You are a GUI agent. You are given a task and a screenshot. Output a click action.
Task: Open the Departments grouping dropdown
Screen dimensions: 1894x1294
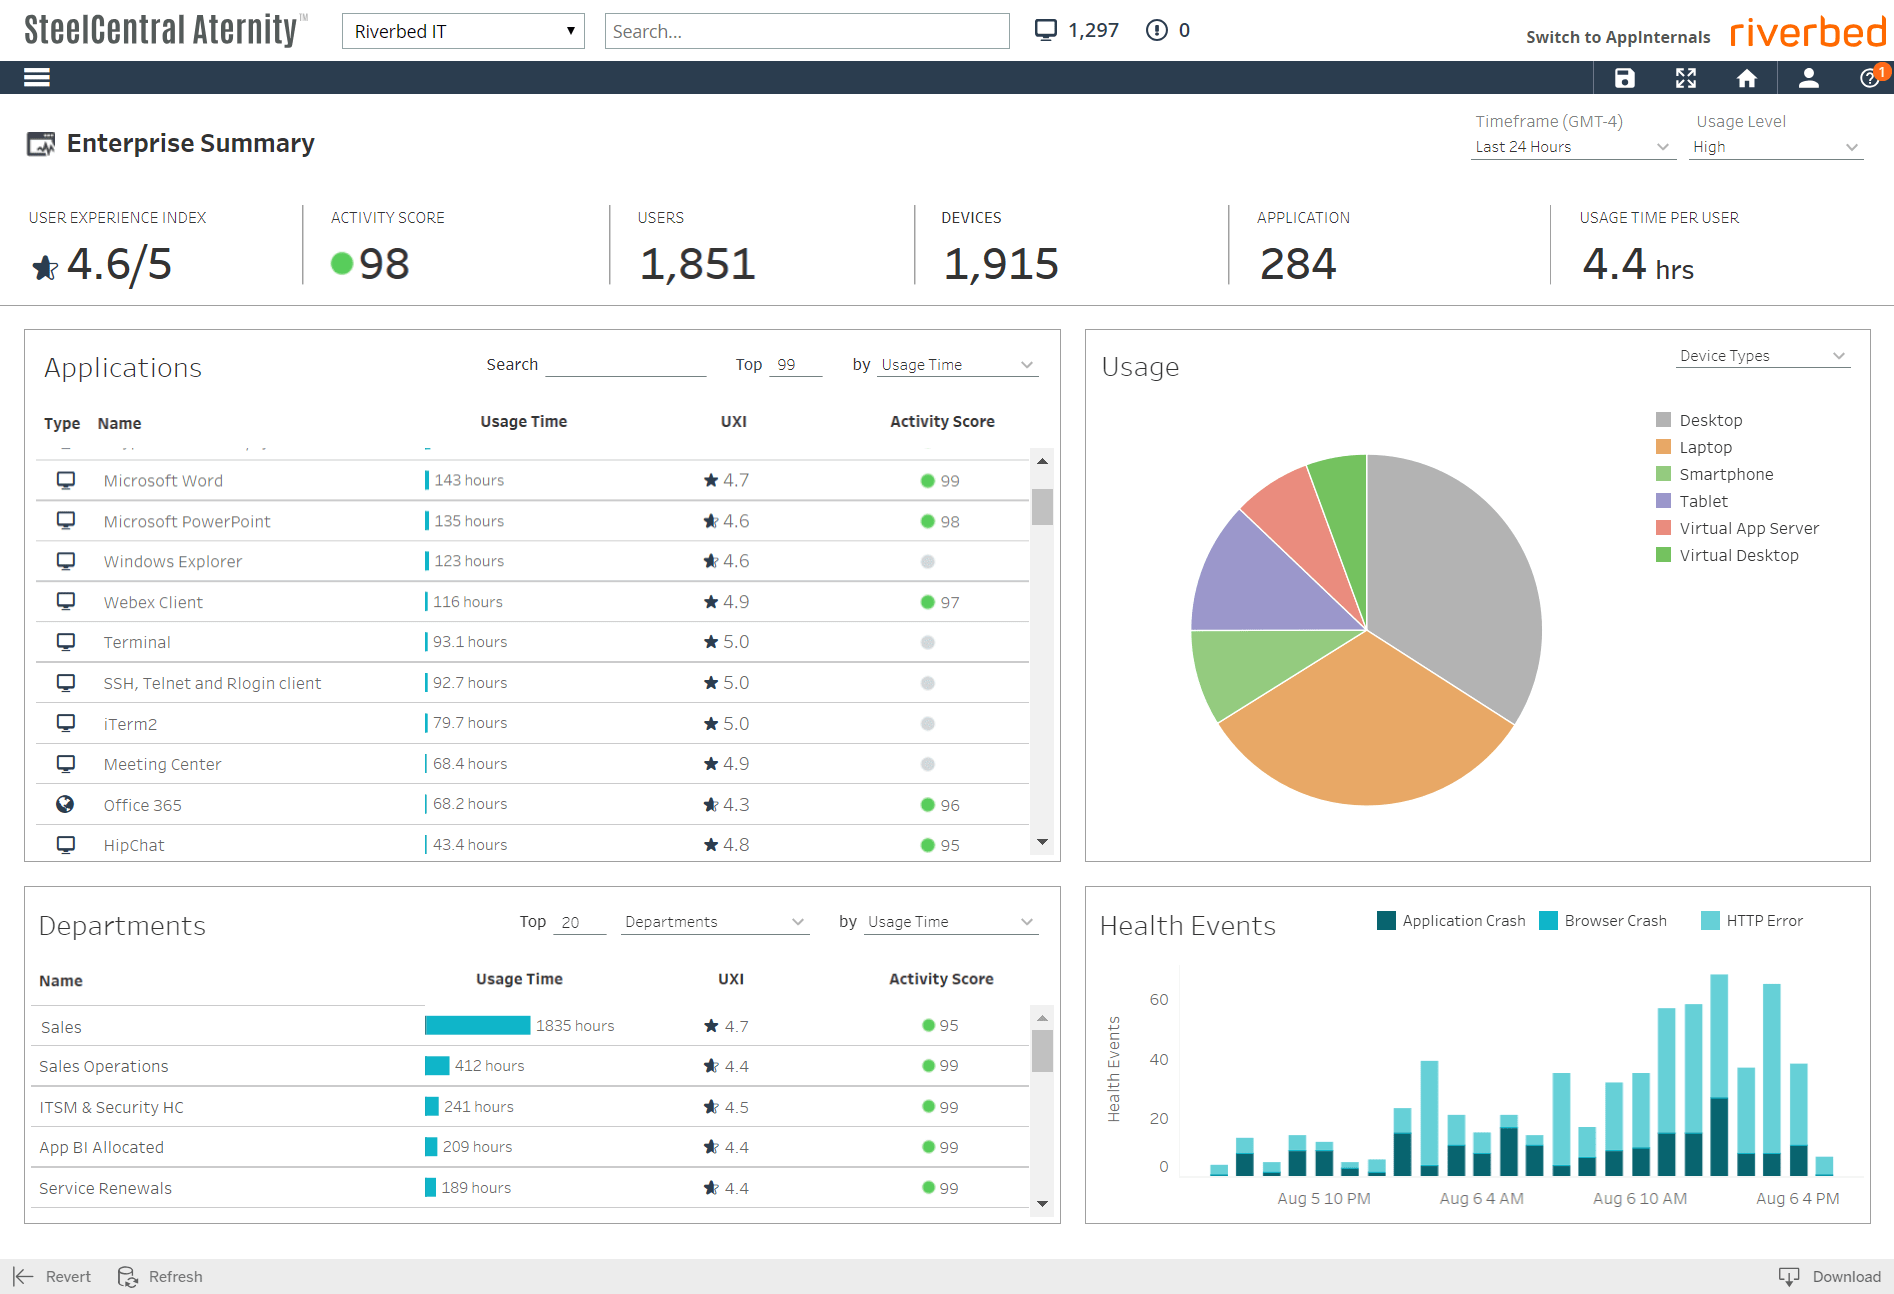point(714,922)
